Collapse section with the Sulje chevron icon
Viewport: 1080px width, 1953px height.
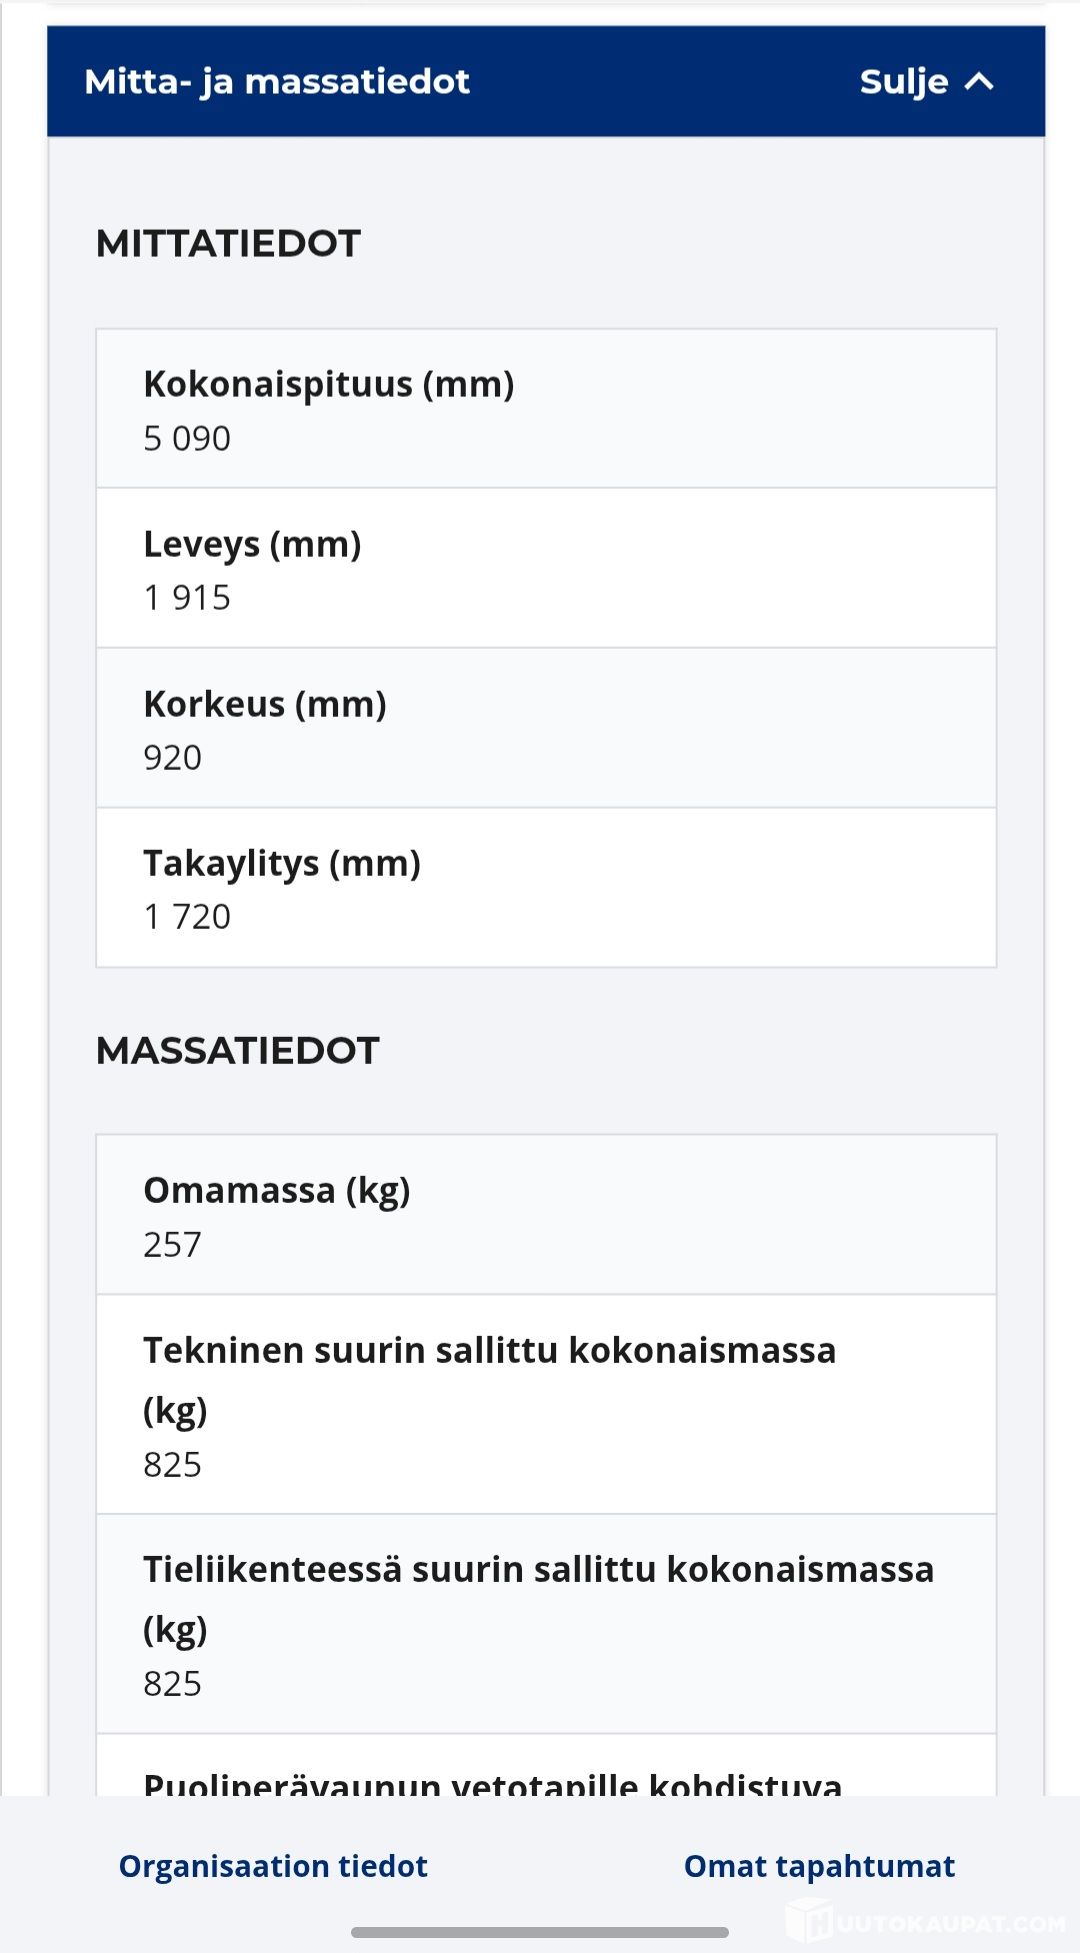(980, 82)
